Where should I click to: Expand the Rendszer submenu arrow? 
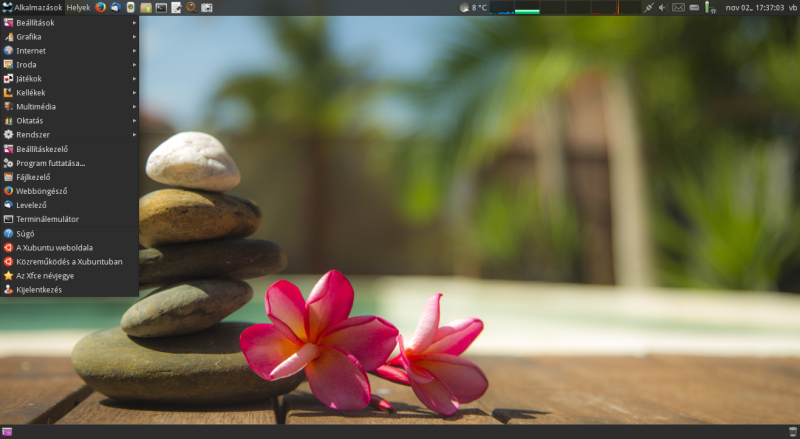click(134, 135)
